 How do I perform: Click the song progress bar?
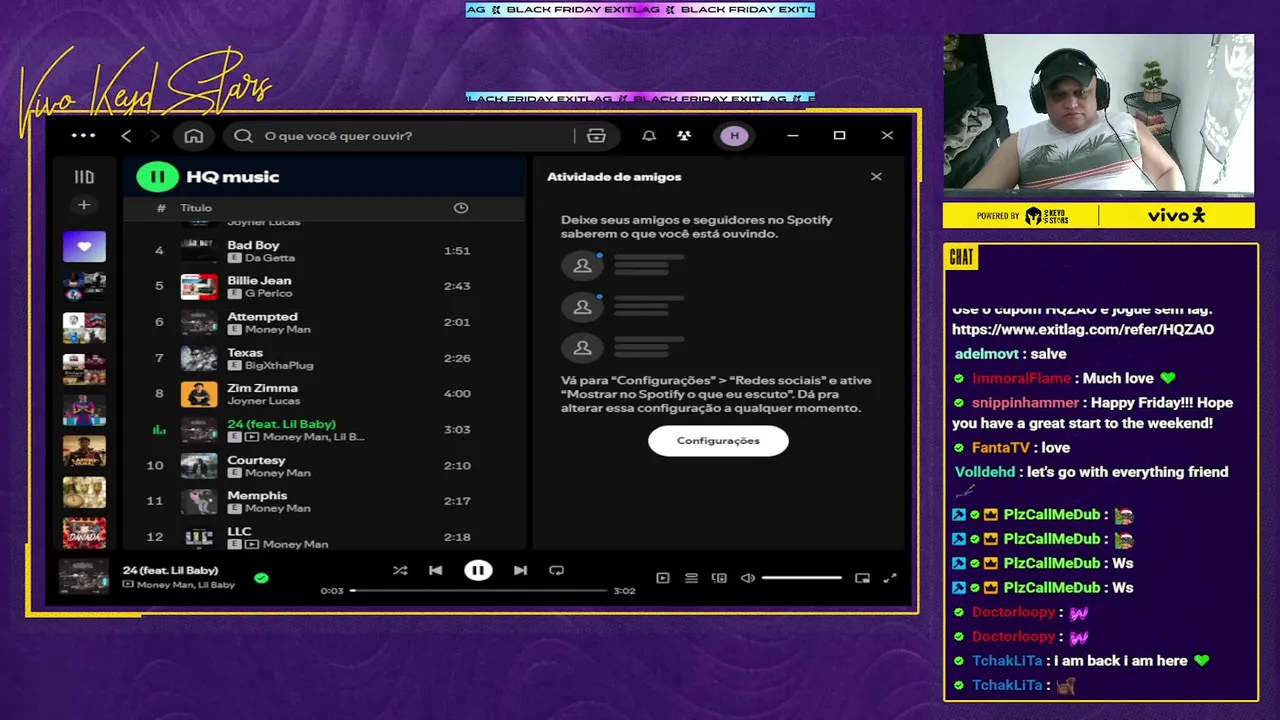[x=479, y=591]
